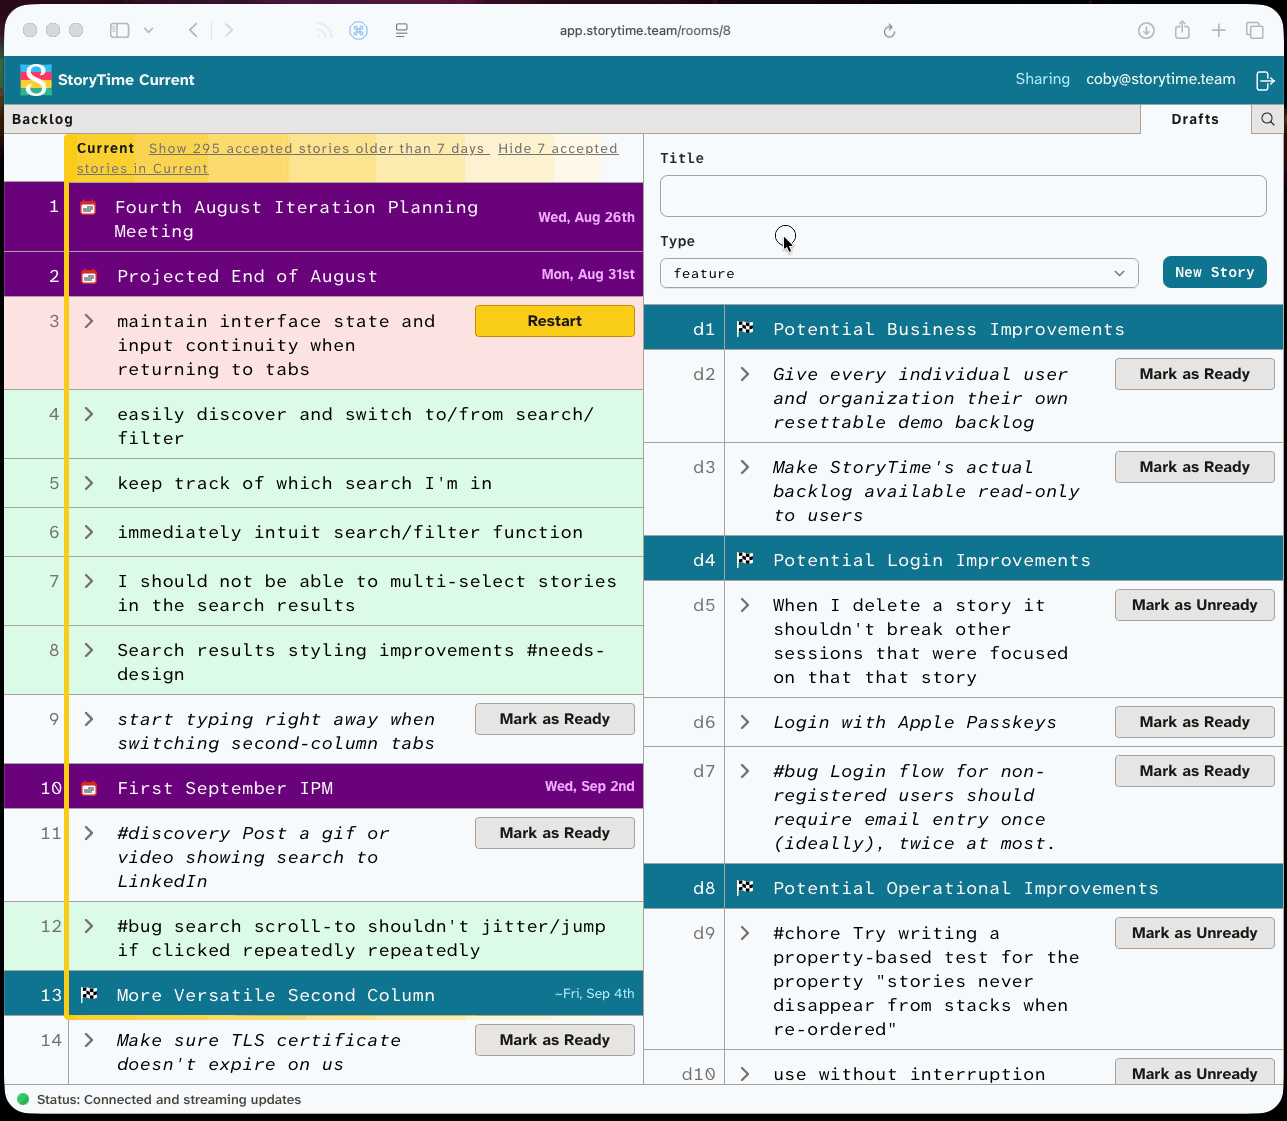
Task: Click the RSS feed icon in the toolbar
Action: click(323, 31)
